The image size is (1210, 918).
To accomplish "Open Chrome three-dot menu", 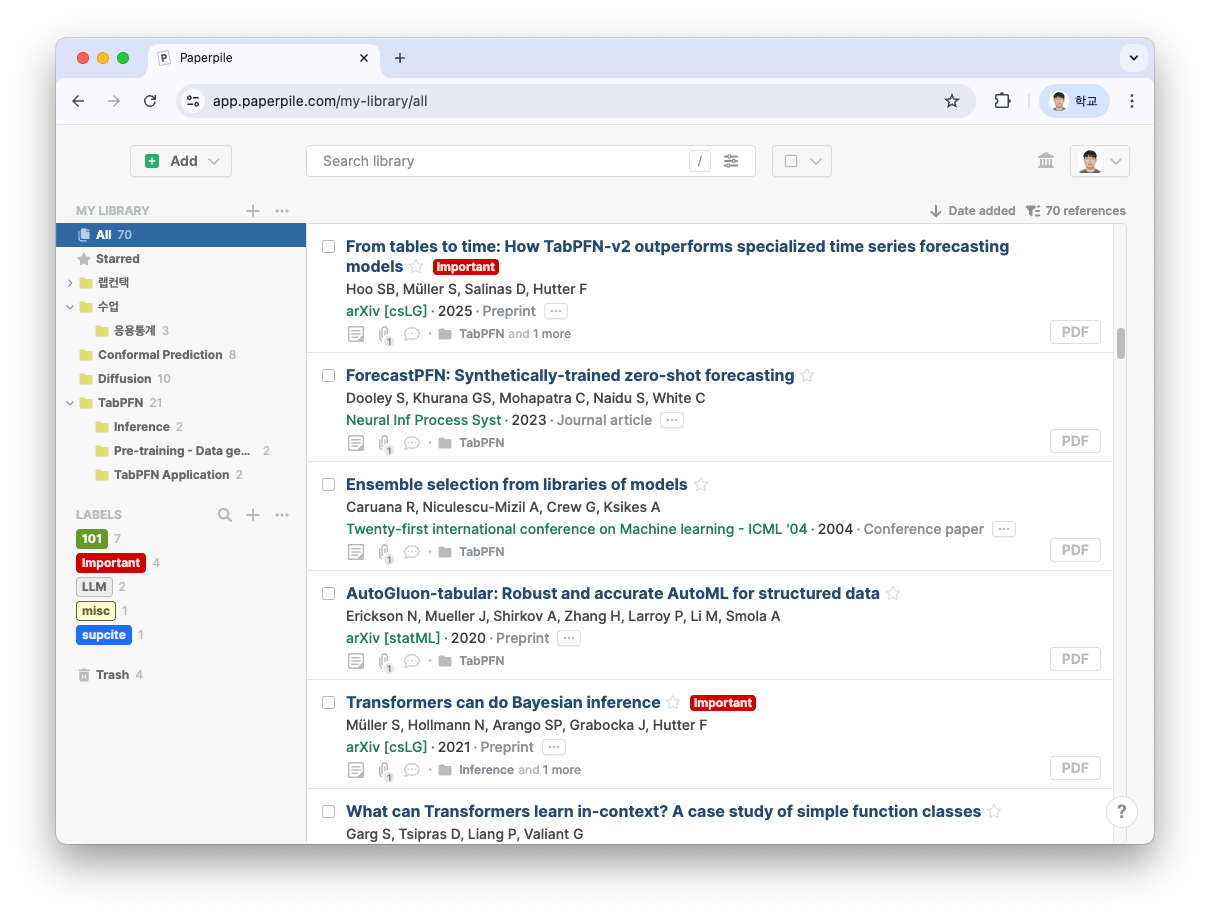I will pyautogui.click(x=1132, y=101).
